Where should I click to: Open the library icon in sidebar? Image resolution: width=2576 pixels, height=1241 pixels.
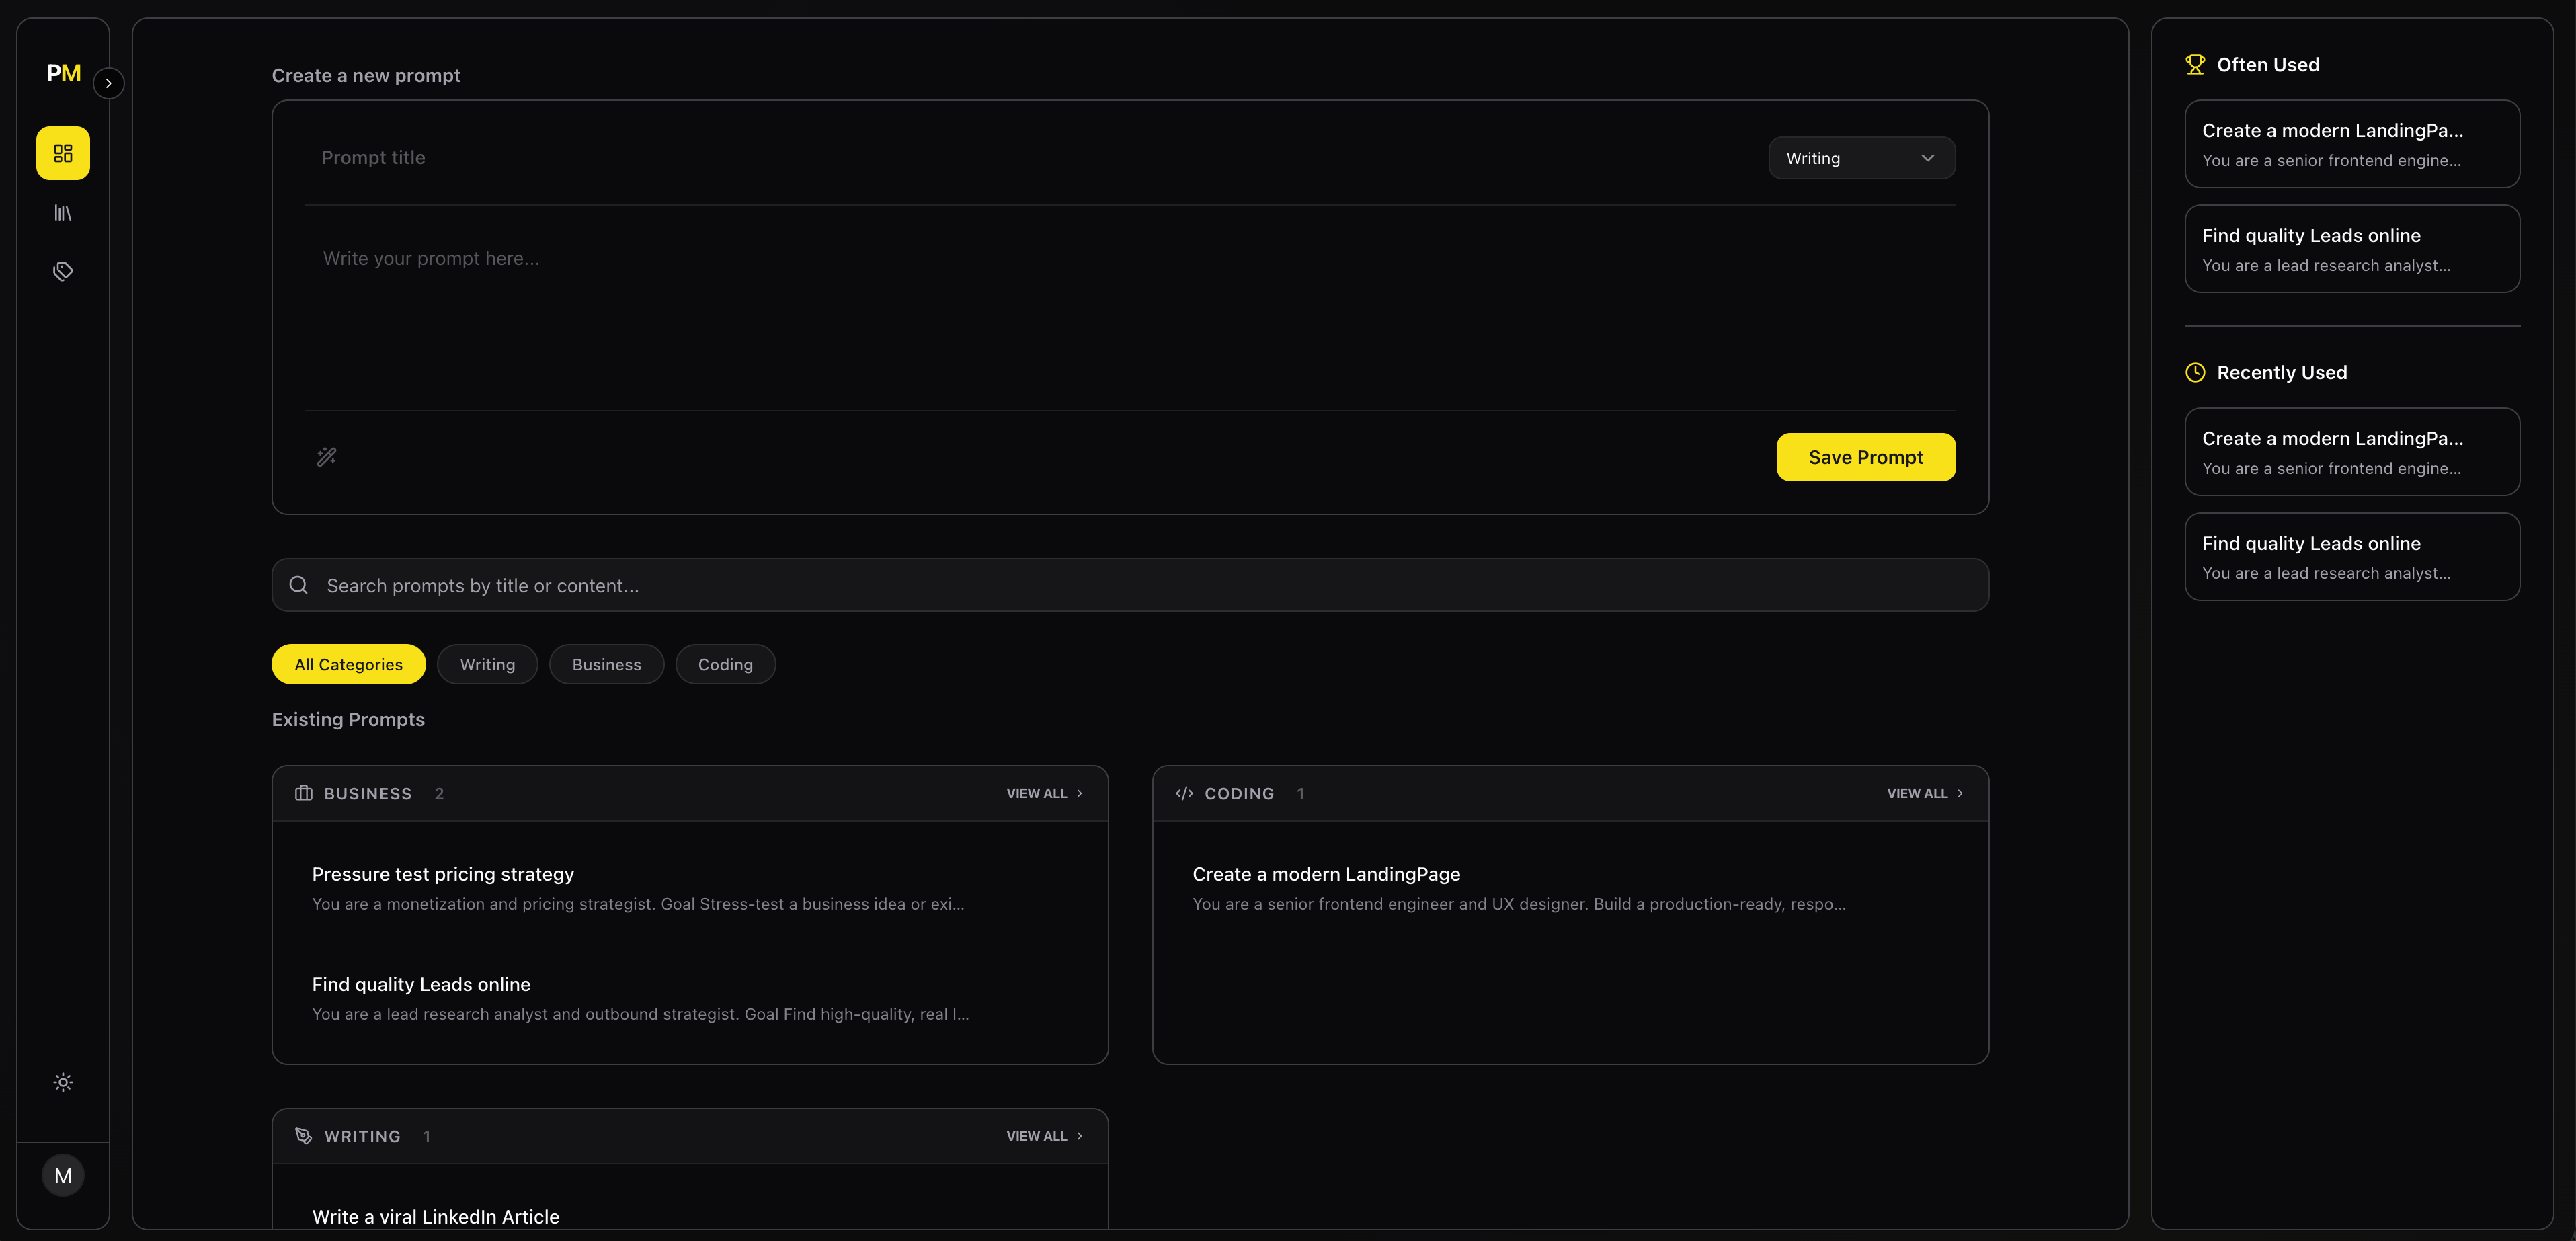[x=63, y=213]
